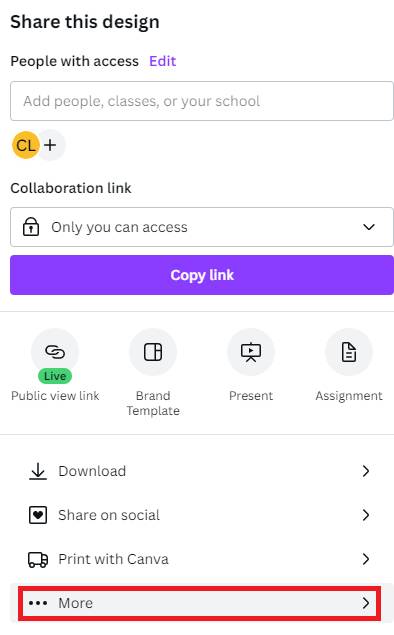The image size is (394, 635).
Task: Open the More menu item
Action: point(199,603)
